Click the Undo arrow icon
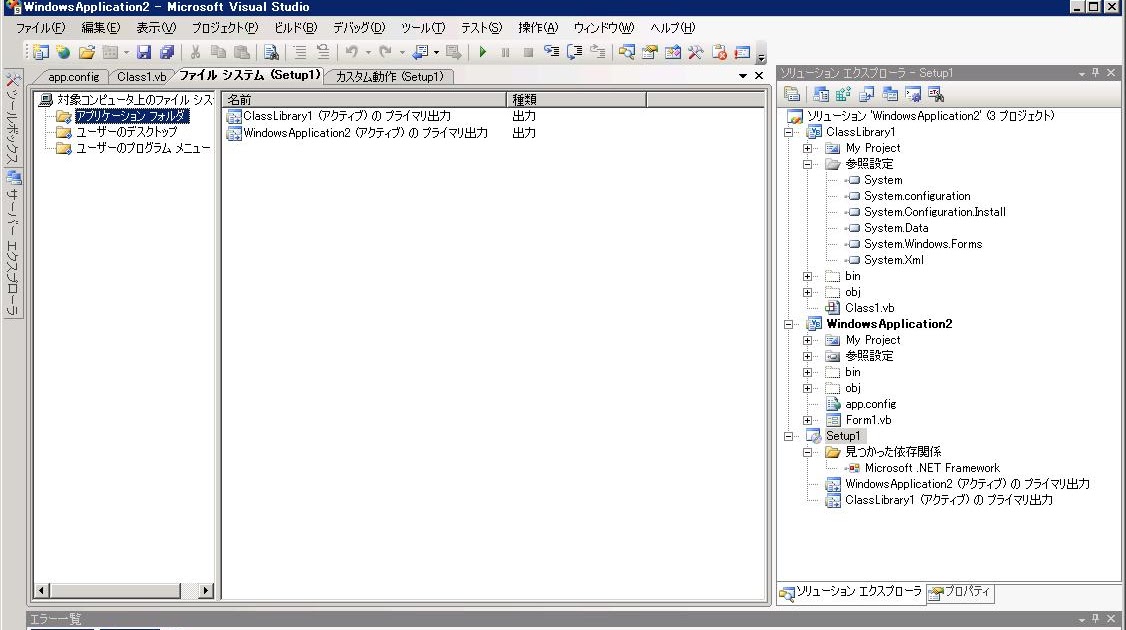The image size is (1126, 630). click(x=351, y=52)
